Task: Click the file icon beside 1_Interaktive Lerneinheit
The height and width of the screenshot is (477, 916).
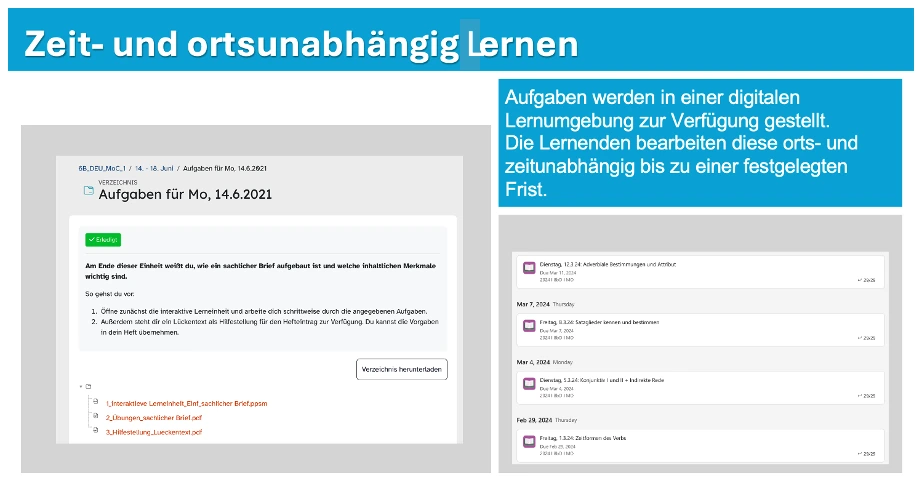Action: pos(96,403)
